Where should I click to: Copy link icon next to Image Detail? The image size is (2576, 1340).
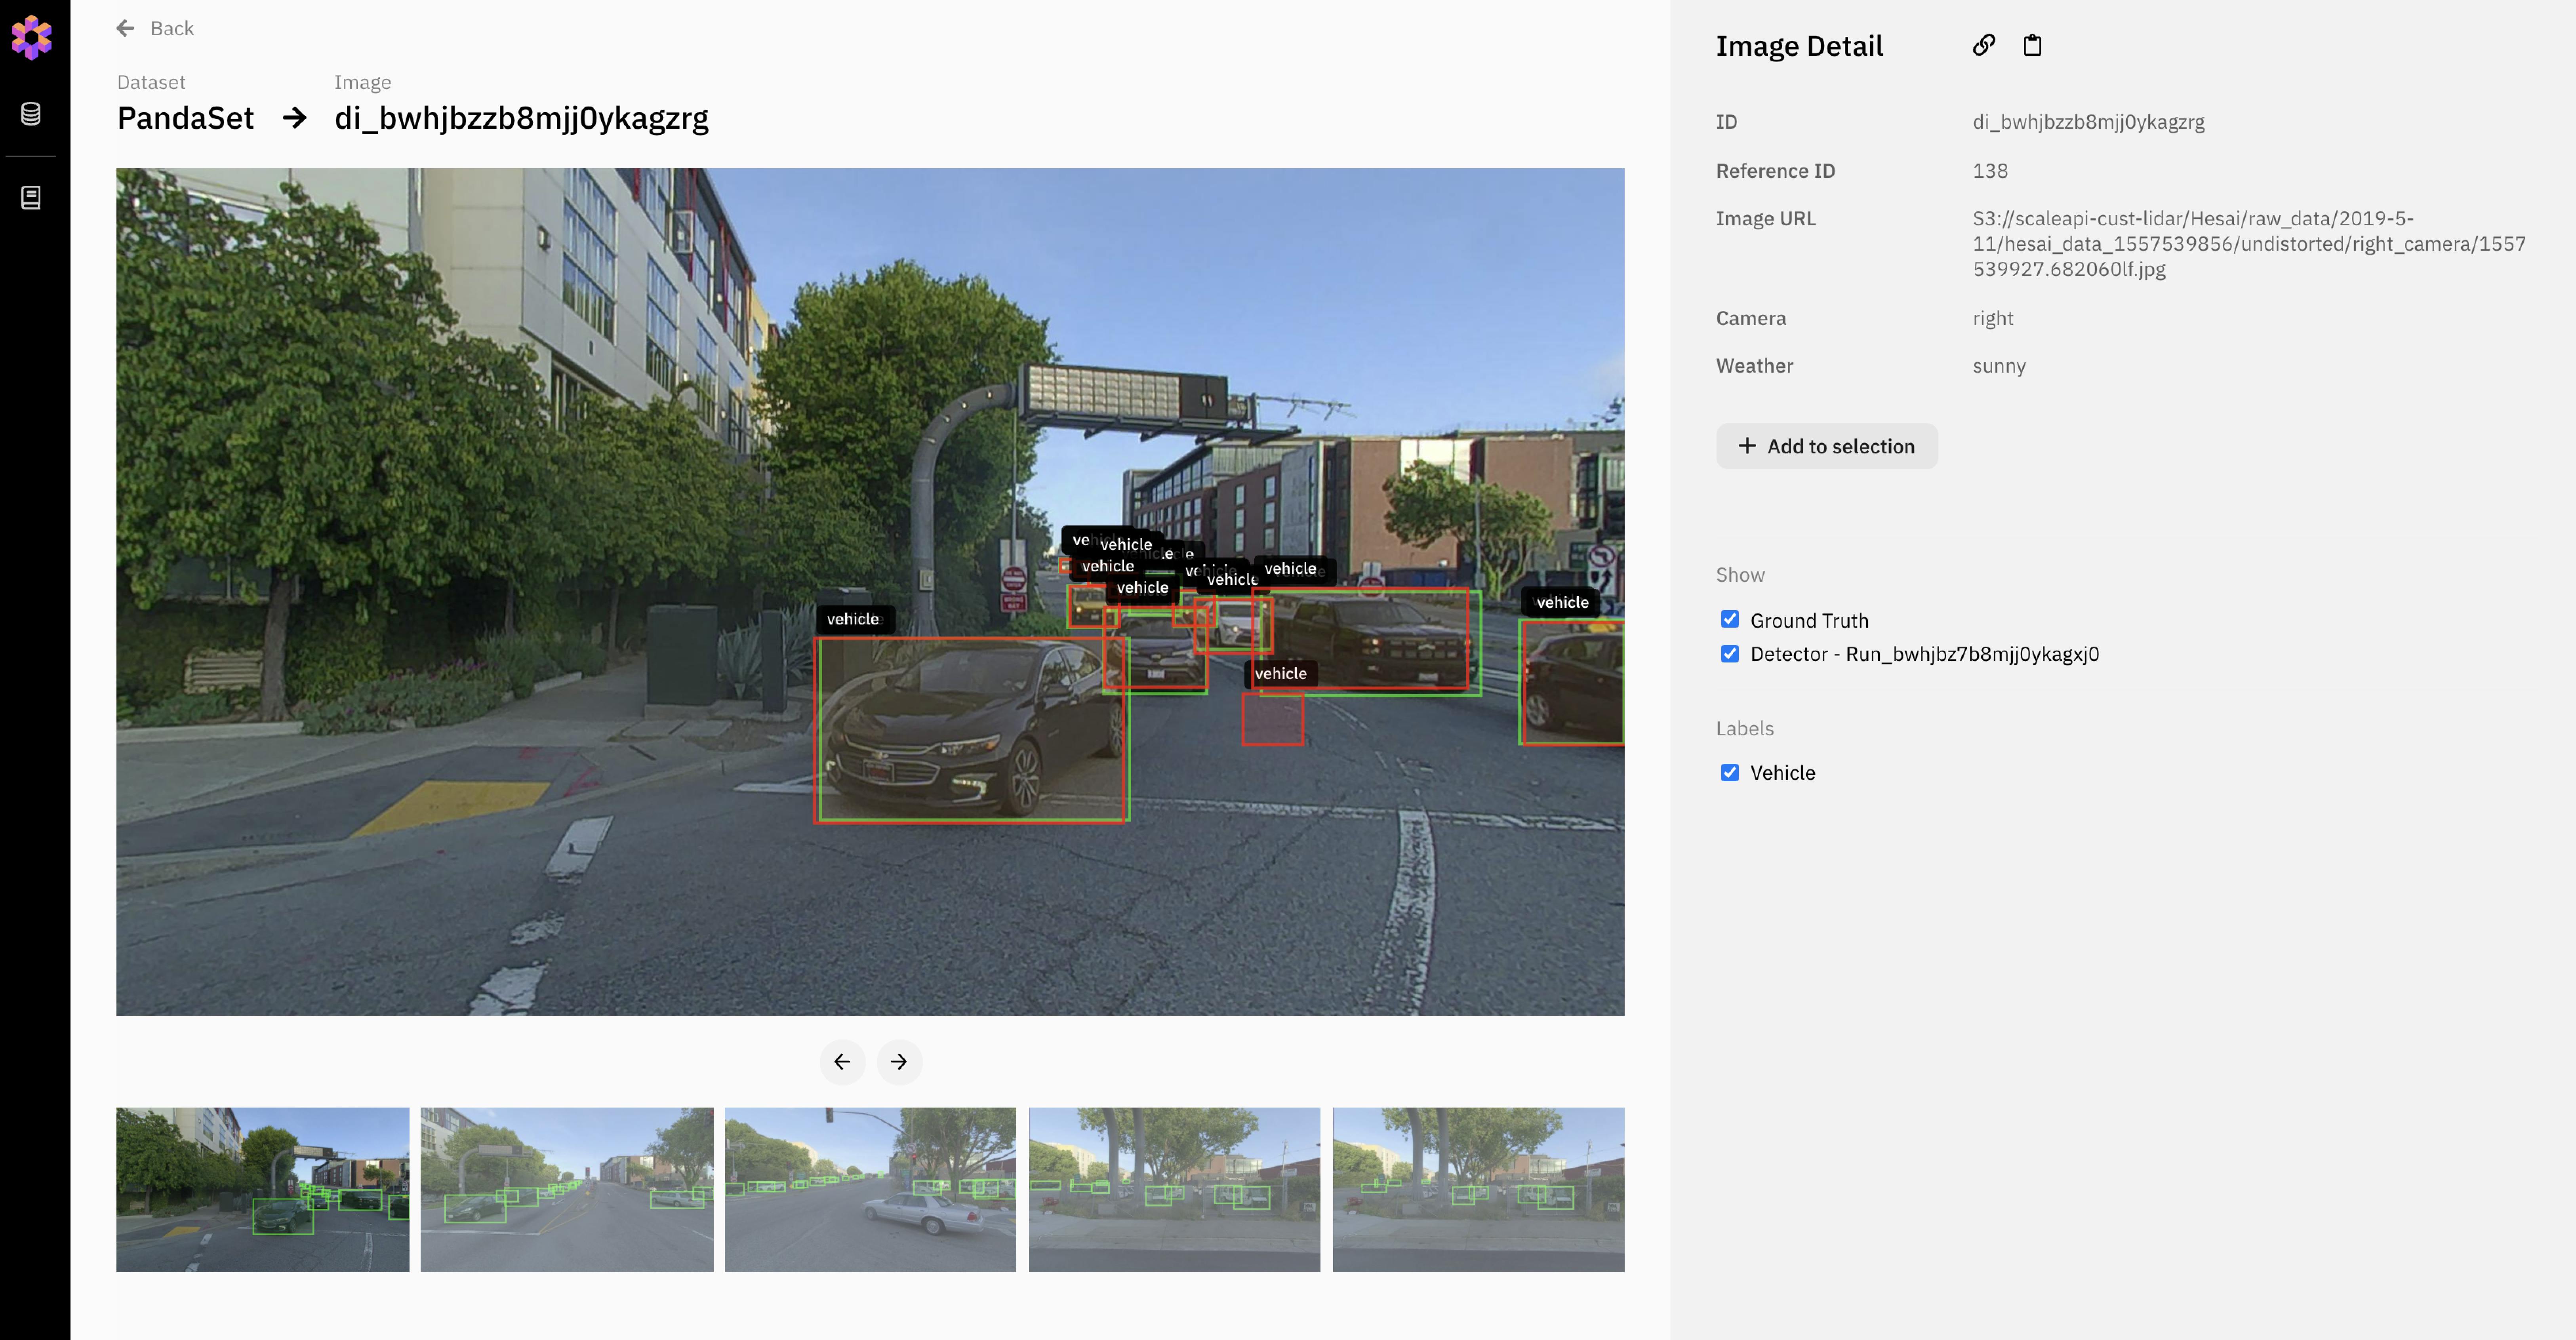[x=1984, y=45]
